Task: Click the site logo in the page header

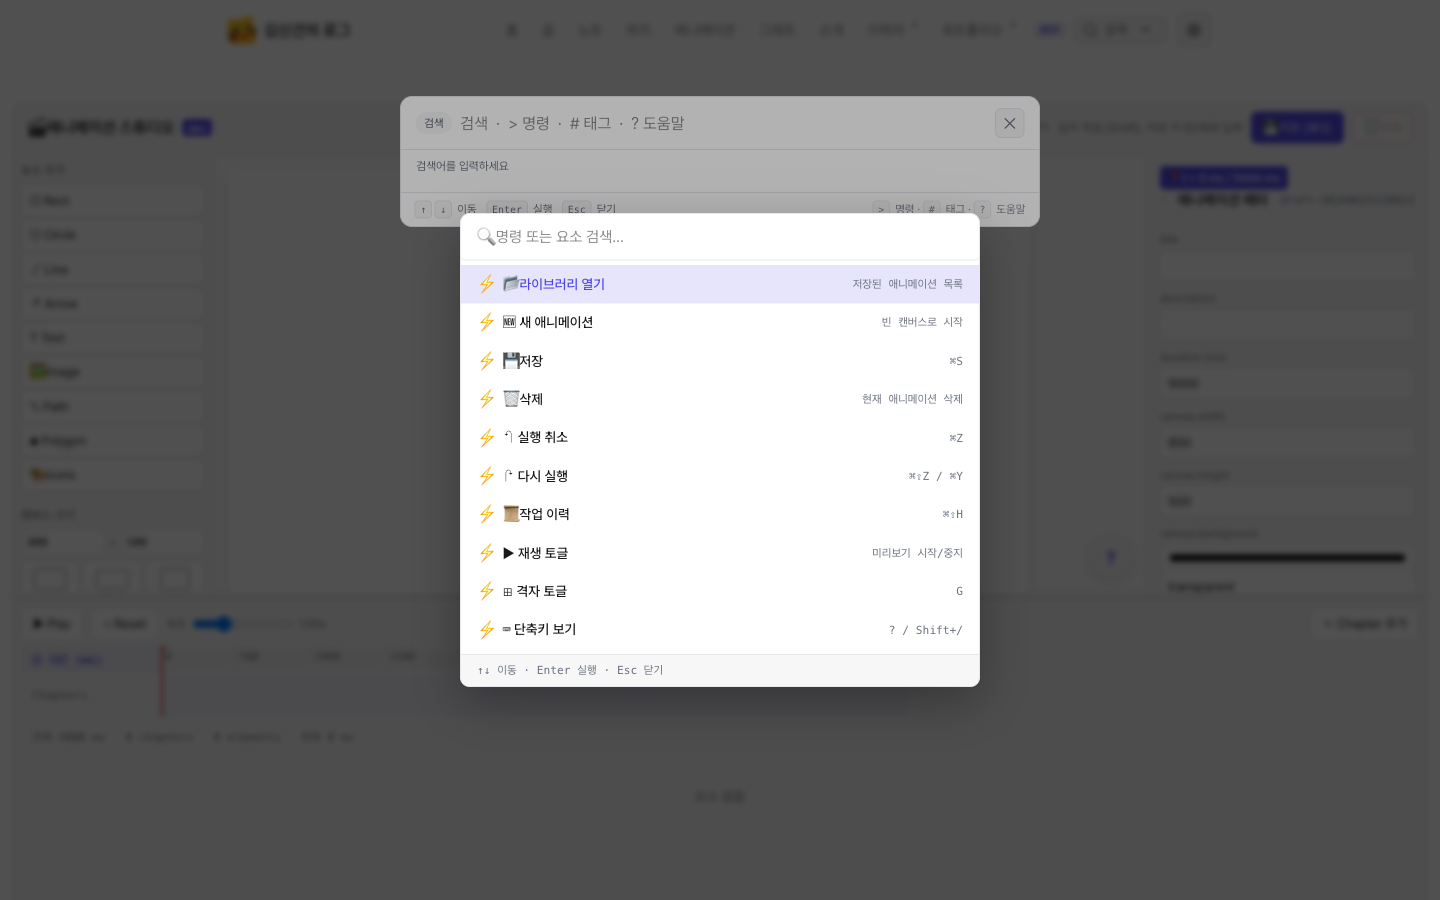Action: click(x=289, y=31)
